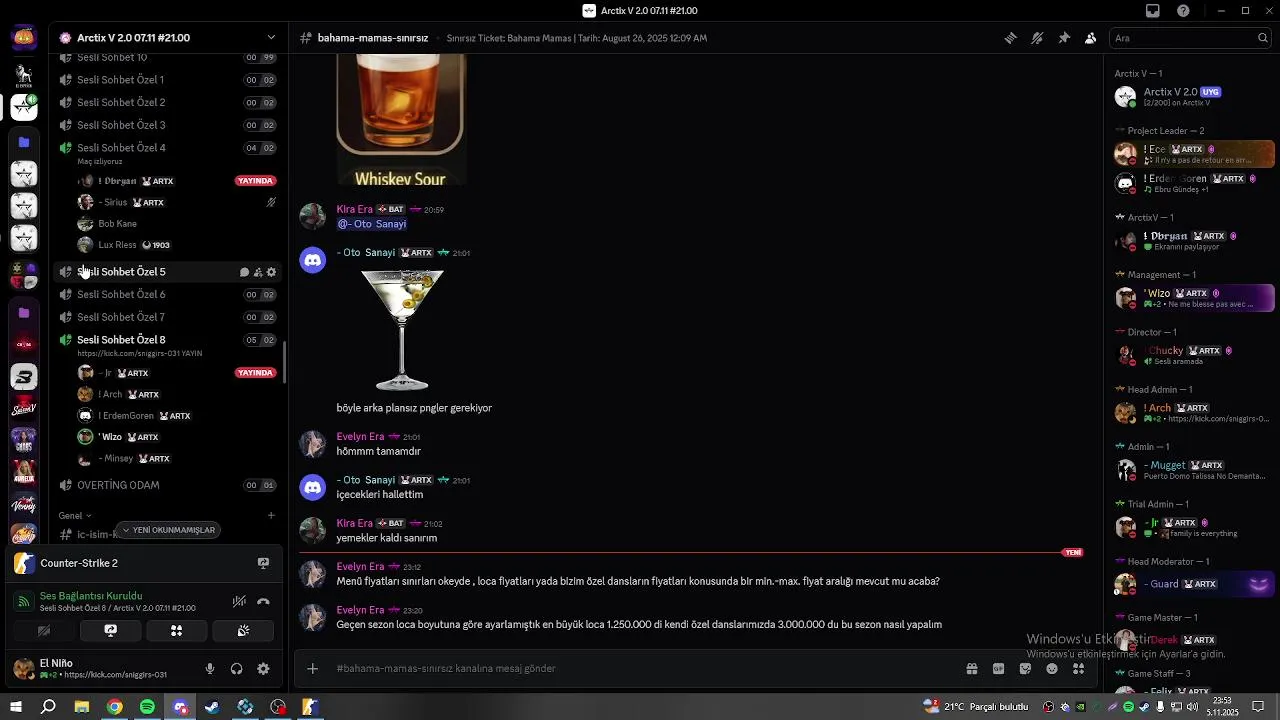The width and height of the screenshot is (1280, 720).
Task: Click the plus attachment button in message box
Action: pos(313,669)
